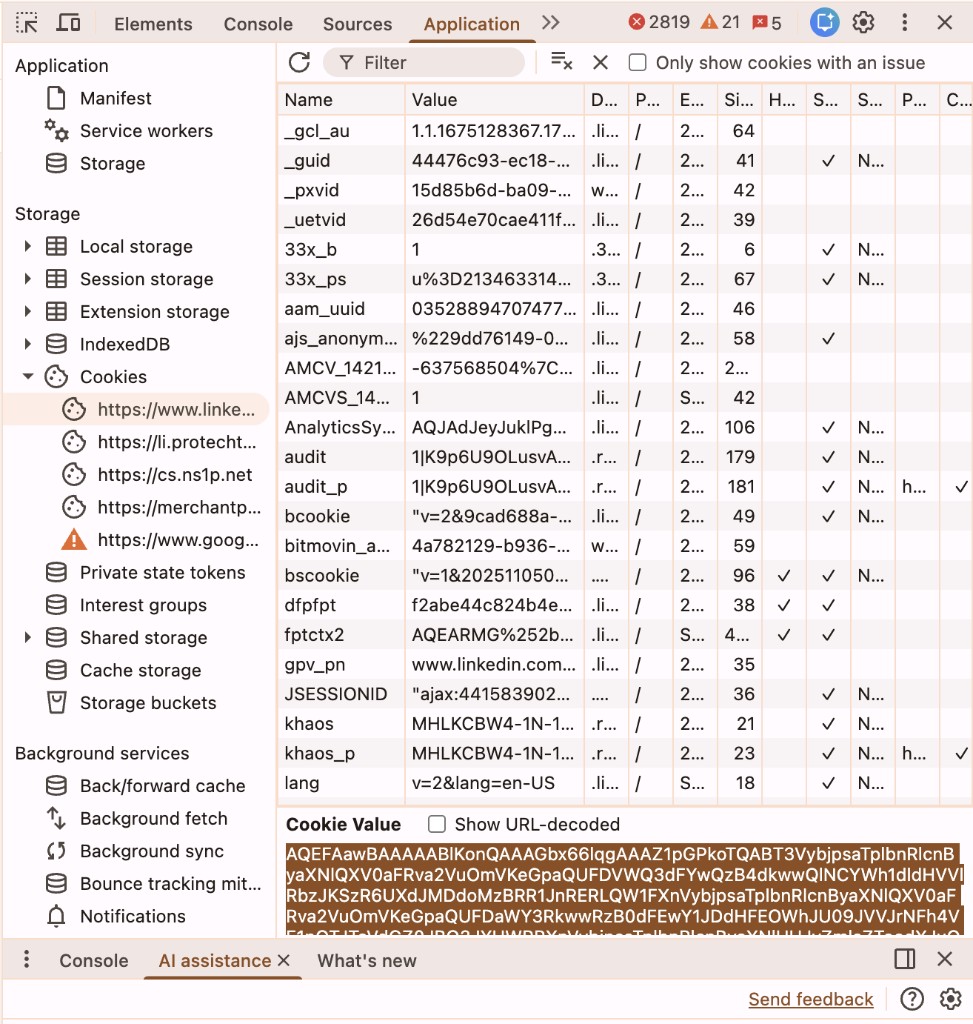This screenshot has height=1024, width=973.
Task: Enable Only show cookies with an issue
Action: (637, 62)
